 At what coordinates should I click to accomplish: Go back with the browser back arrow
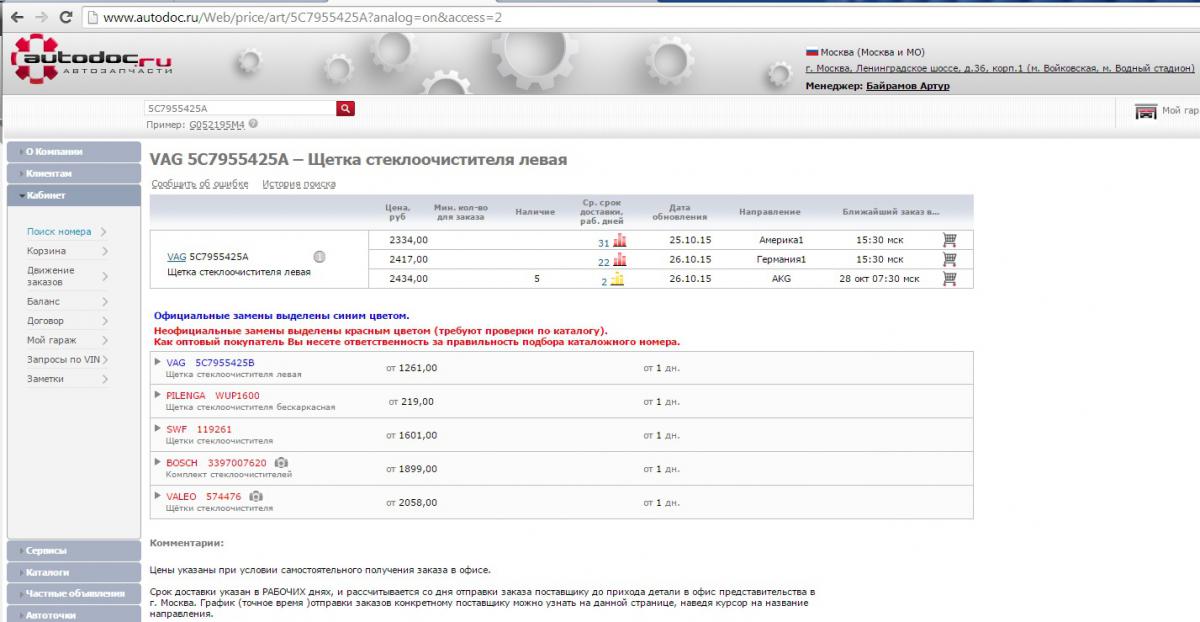click(17, 17)
